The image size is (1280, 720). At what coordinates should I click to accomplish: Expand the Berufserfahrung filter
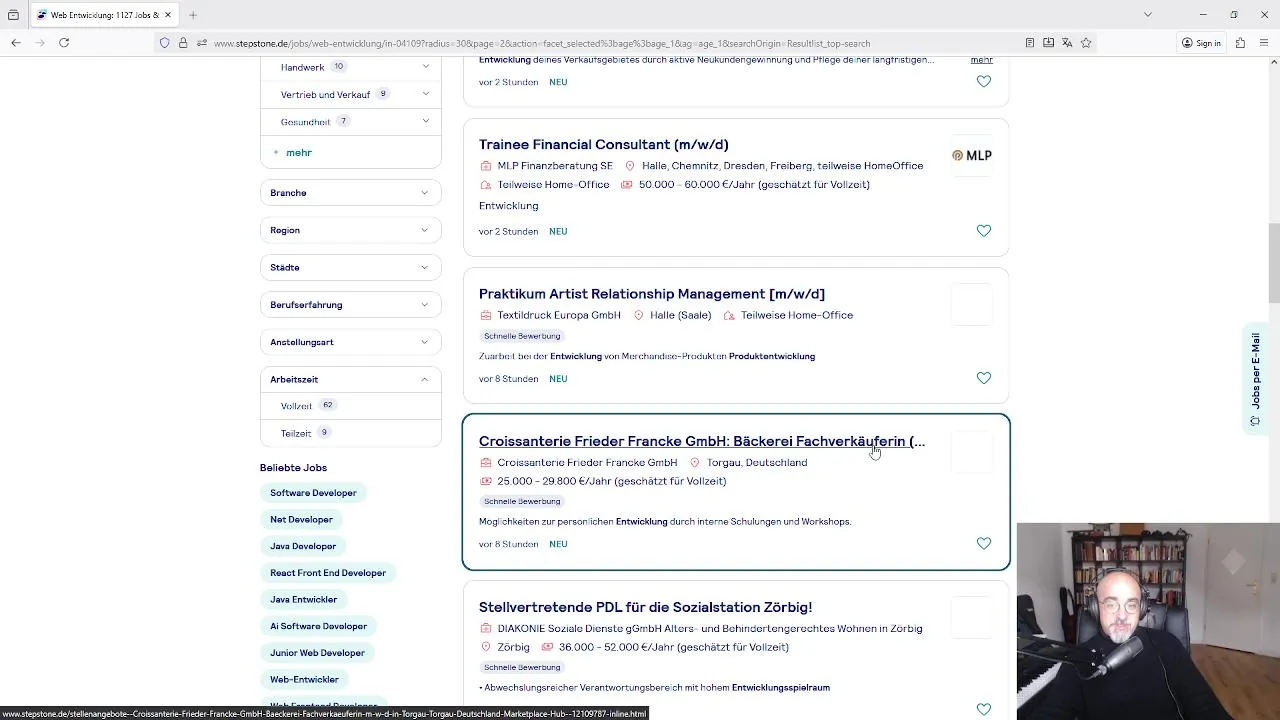[x=350, y=304]
